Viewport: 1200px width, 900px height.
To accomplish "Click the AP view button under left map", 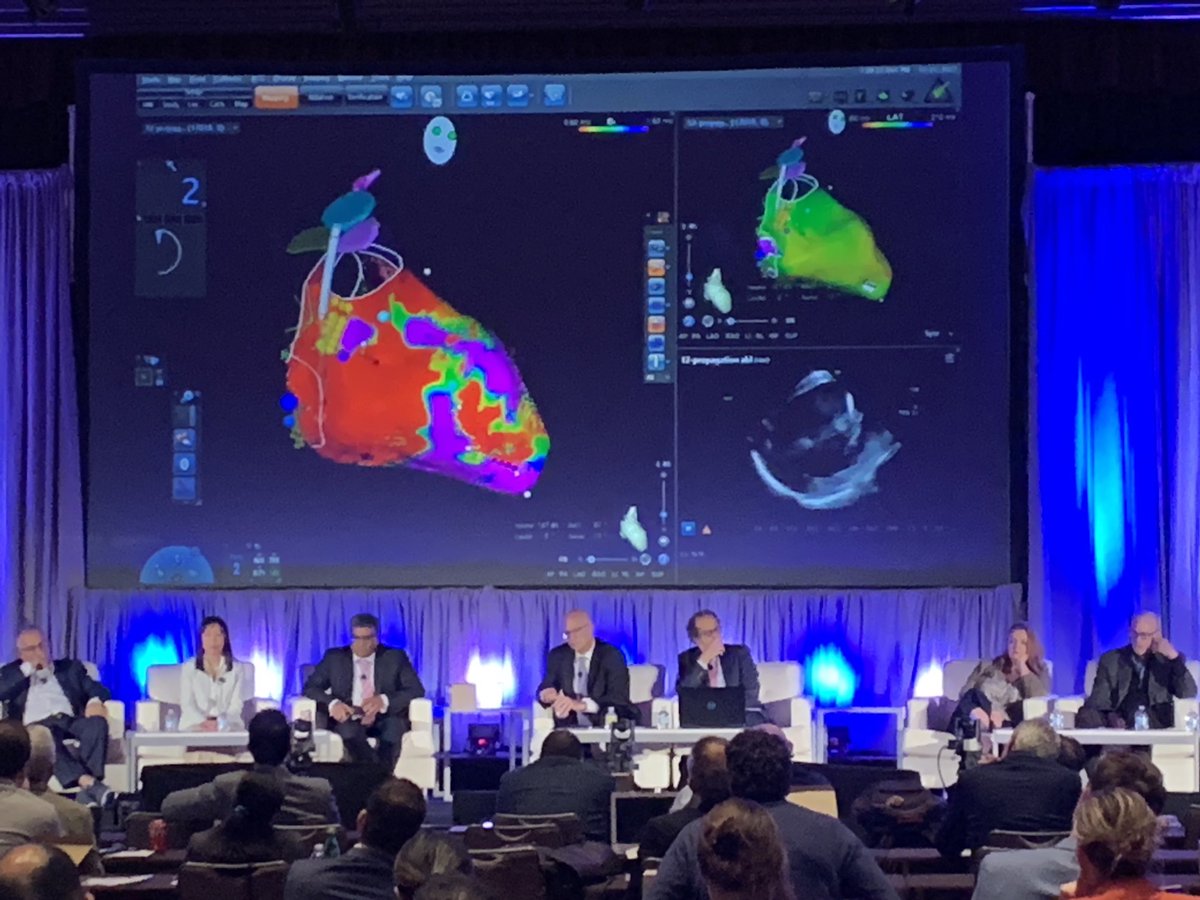I will click(x=550, y=574).
